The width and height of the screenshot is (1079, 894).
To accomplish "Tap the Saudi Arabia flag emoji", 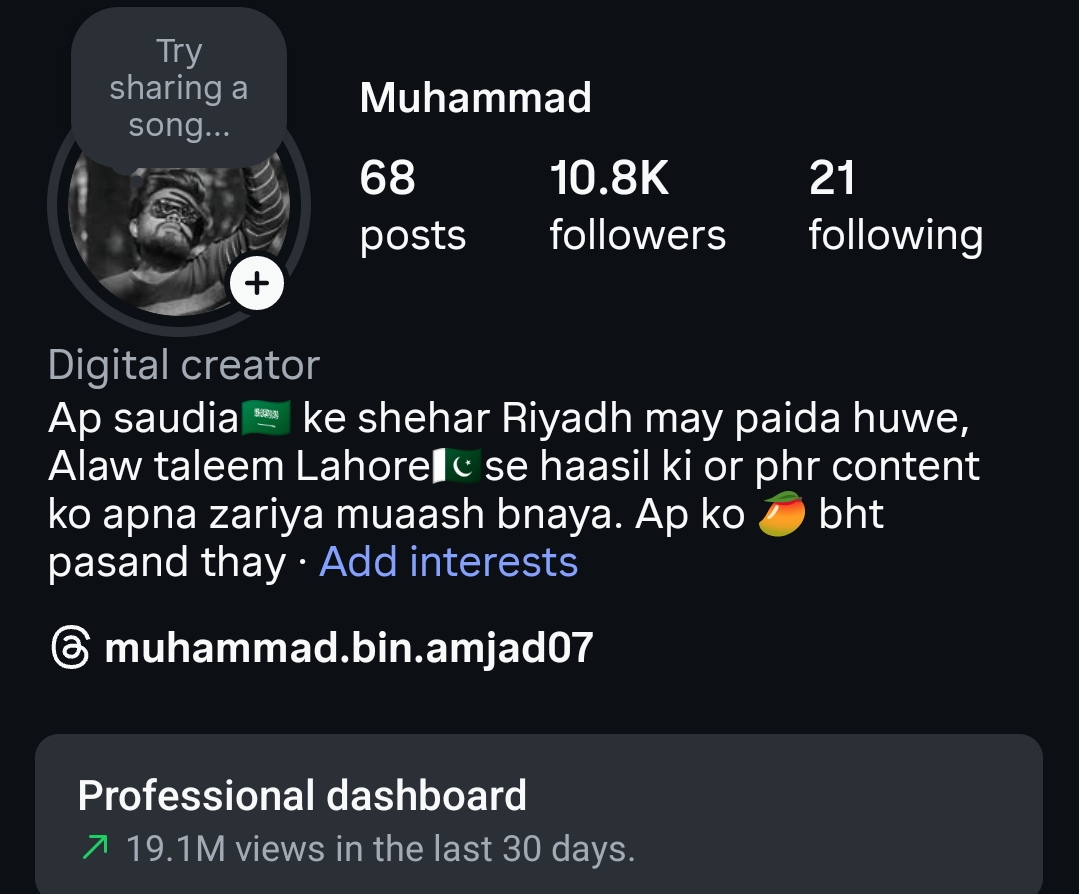I will (266, 418).
